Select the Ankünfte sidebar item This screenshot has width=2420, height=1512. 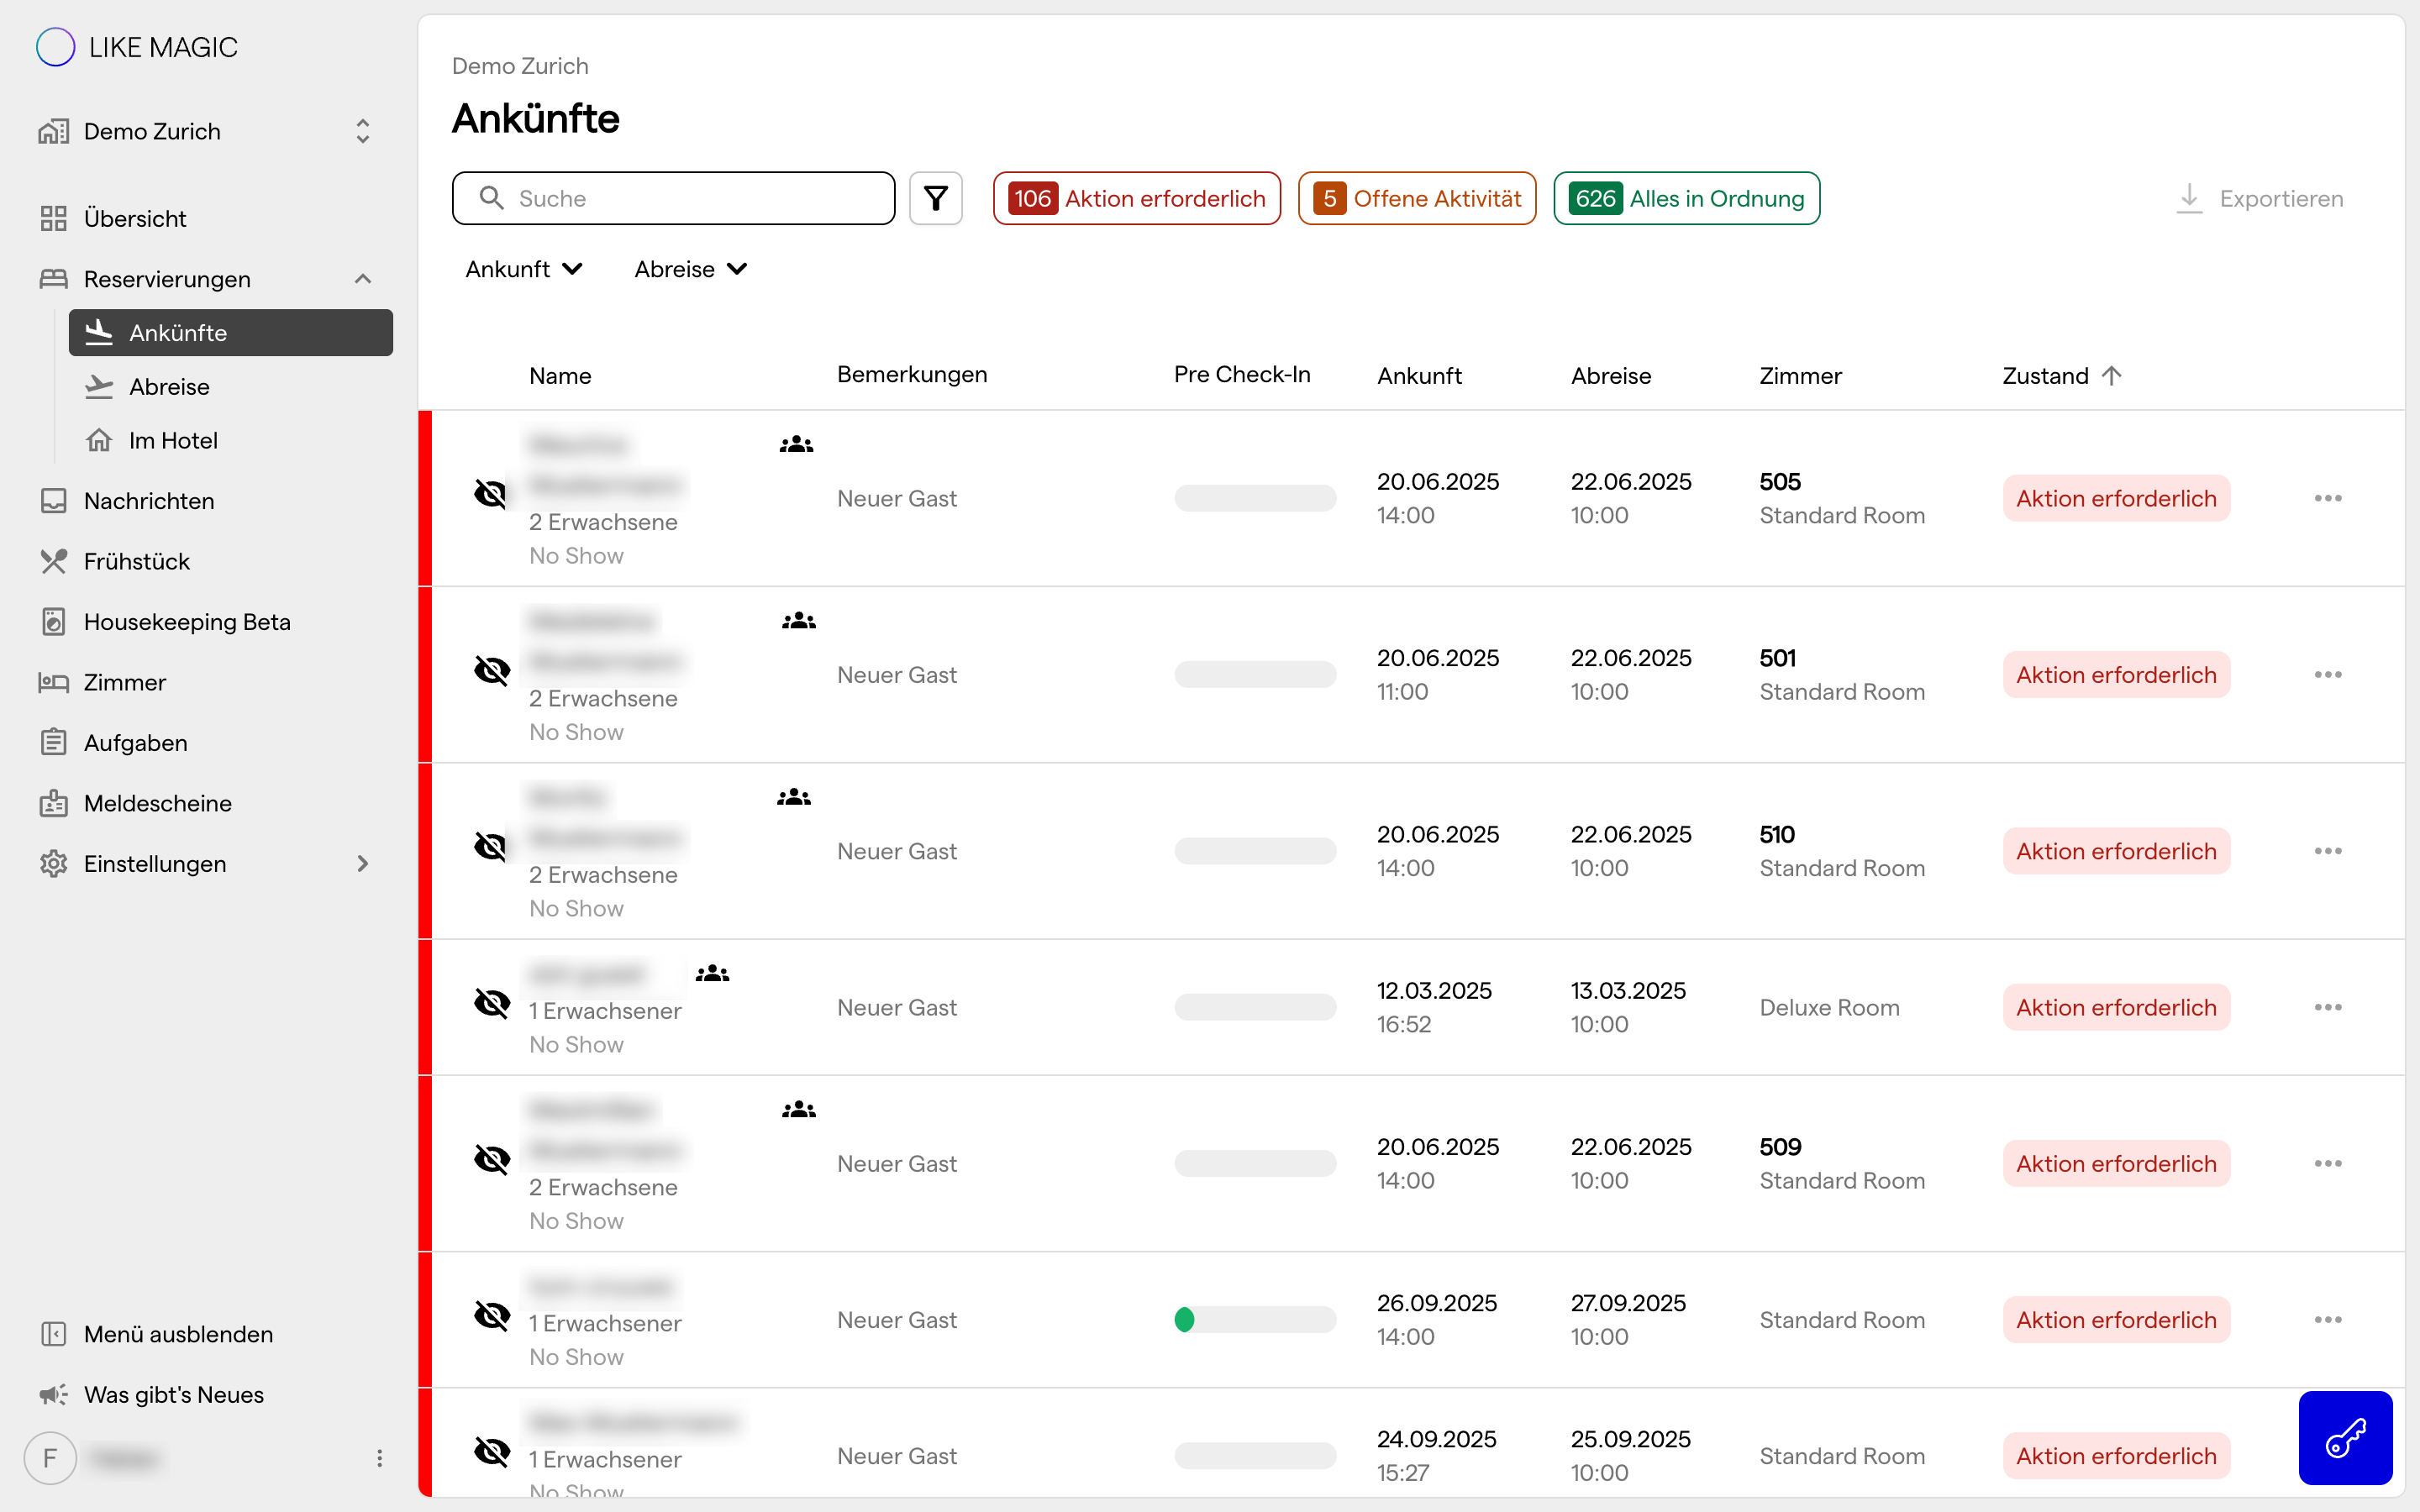231,332
